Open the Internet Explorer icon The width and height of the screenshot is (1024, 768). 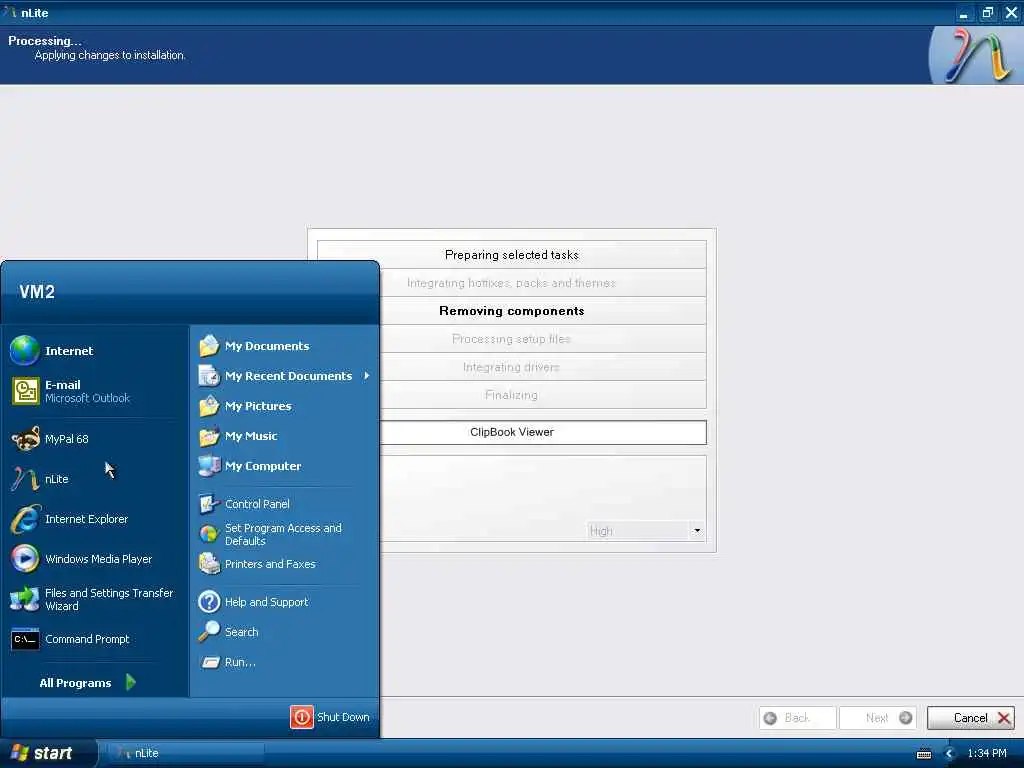tap(25, 519)
